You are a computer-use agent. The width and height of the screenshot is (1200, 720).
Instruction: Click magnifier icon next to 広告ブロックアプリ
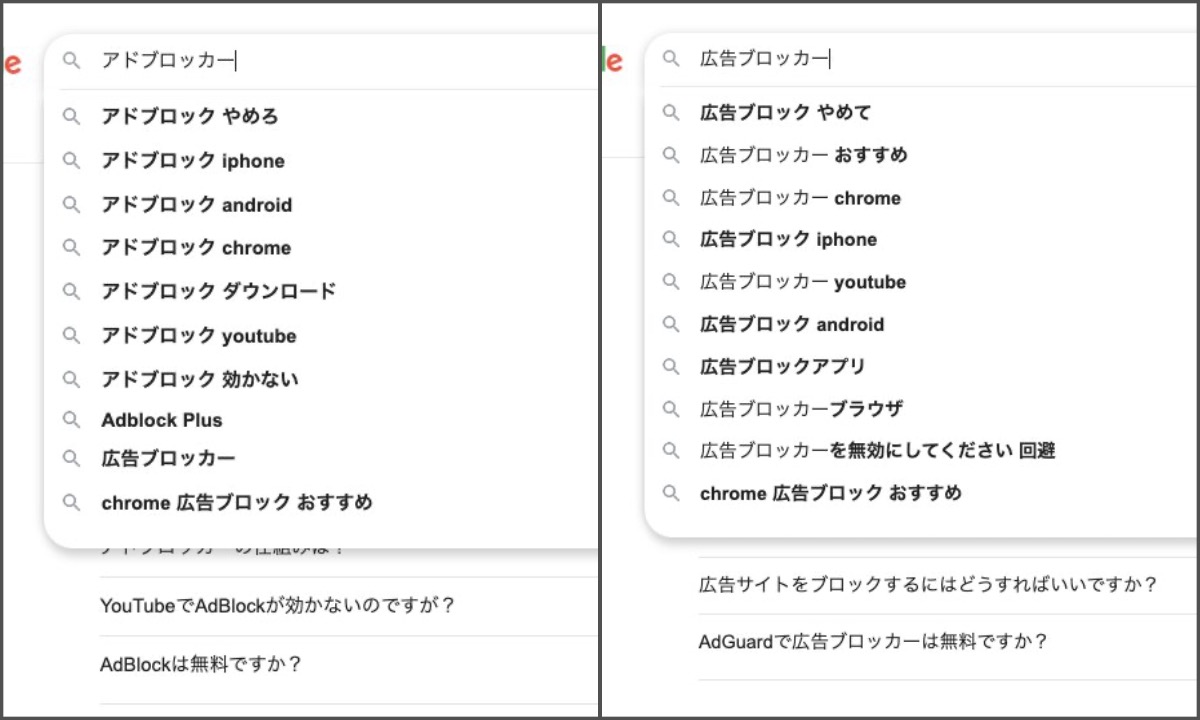[x=671, y=367]
